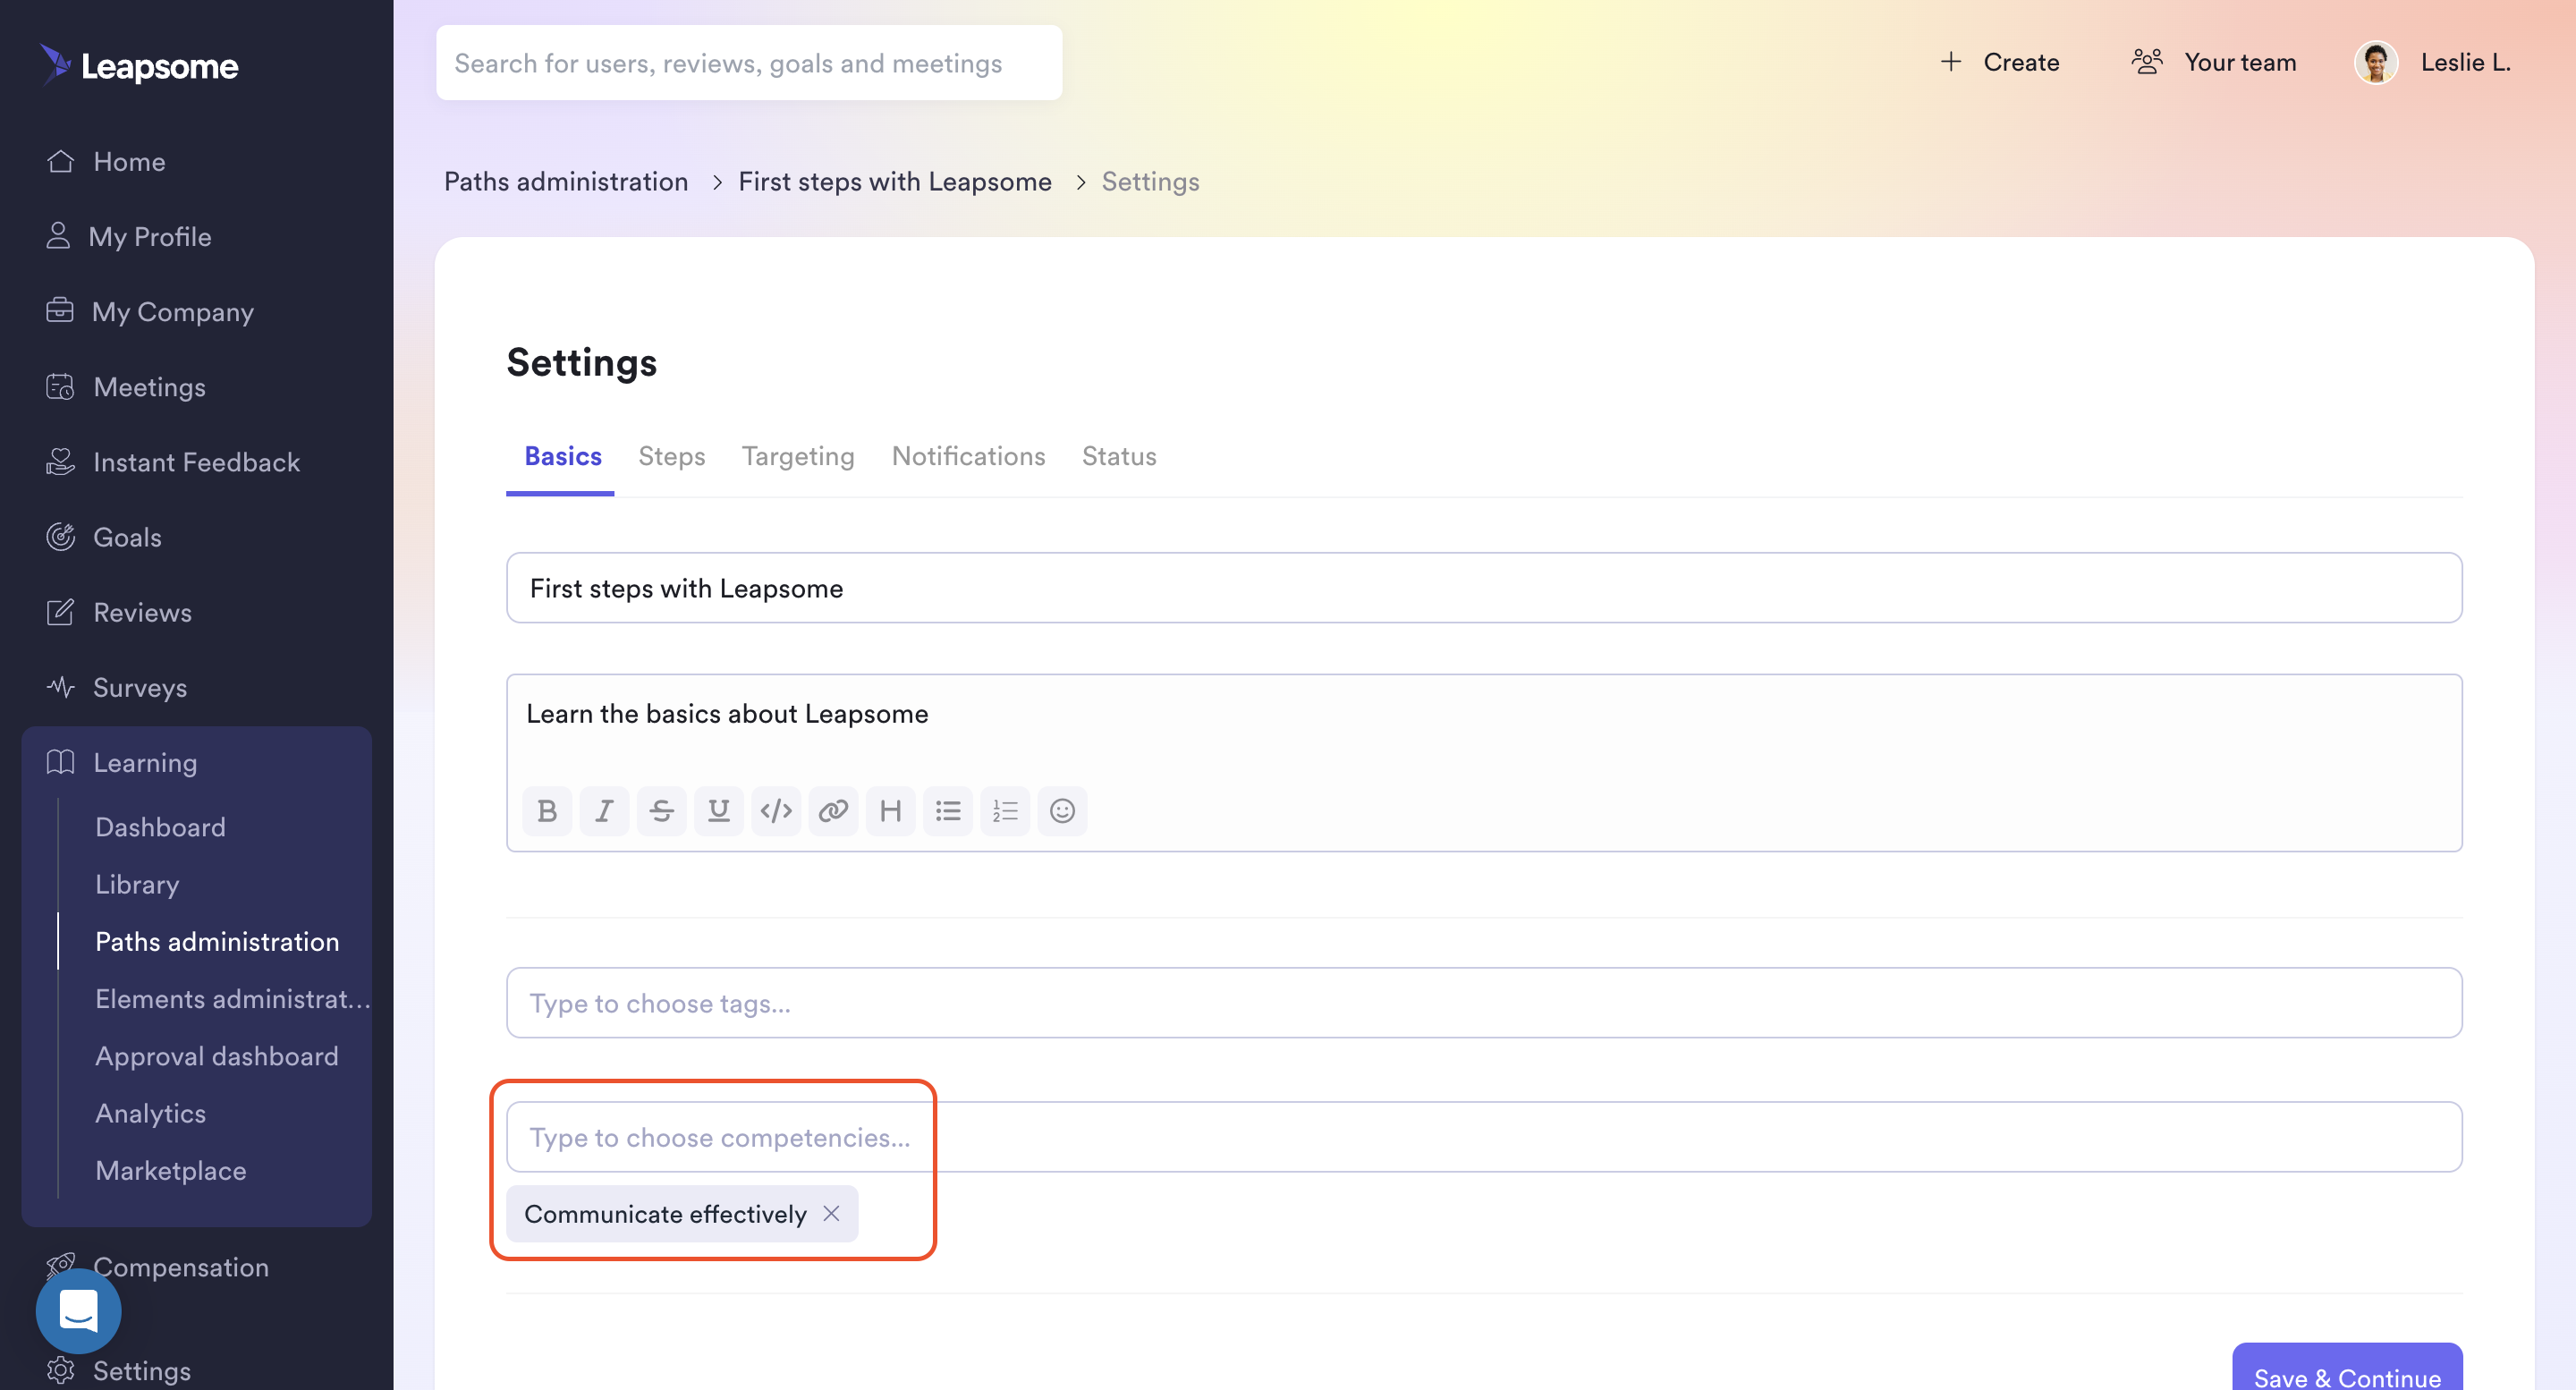
Task: Select Paths administration in sidebar
Action: [217, 940]
